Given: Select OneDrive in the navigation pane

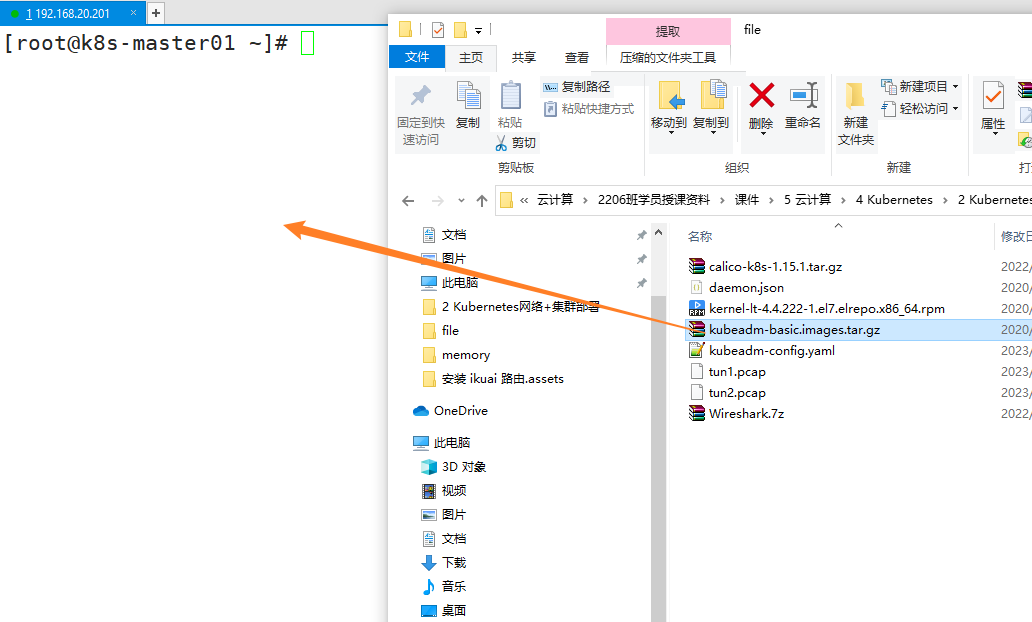Looking at the screenshot, I should point(460,411).
